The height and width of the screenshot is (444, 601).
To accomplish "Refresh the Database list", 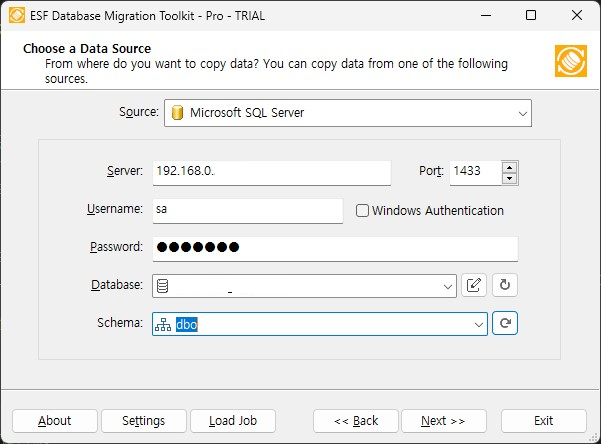I will [x=505, y=285].
